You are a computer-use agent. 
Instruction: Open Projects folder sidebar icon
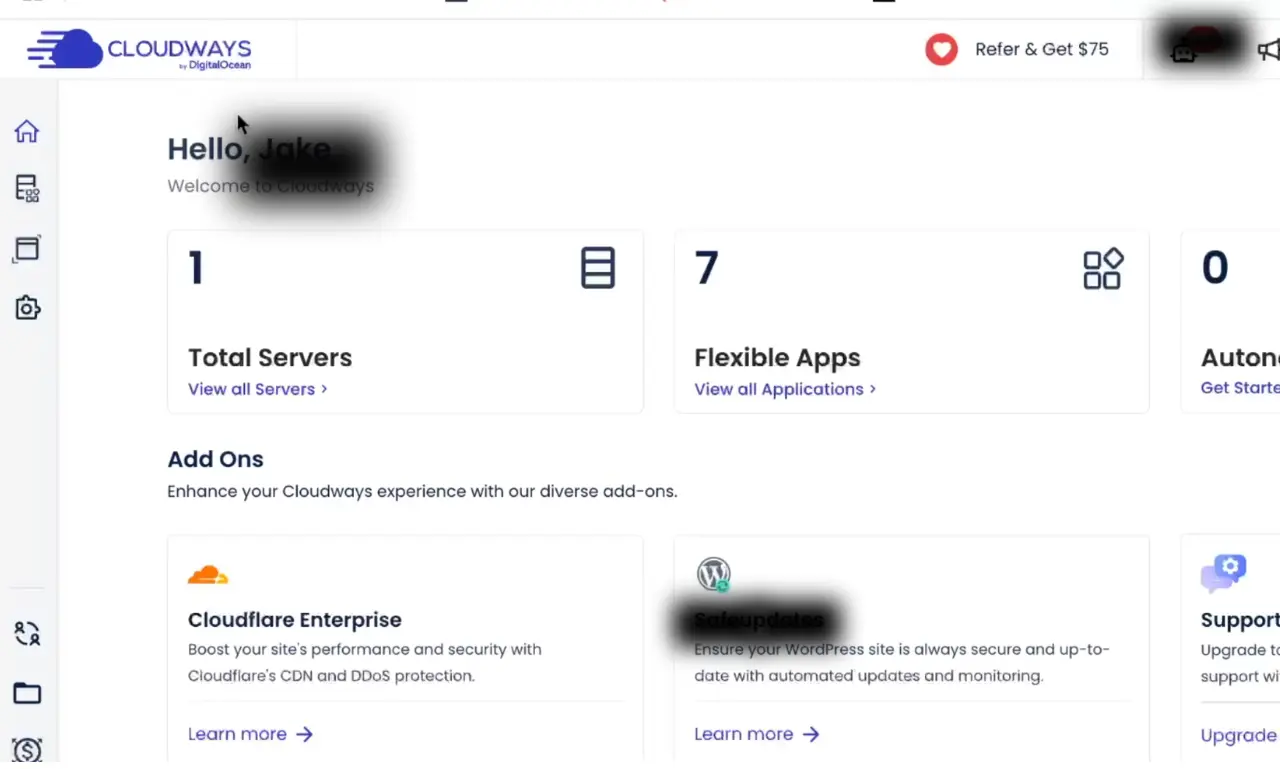27,693
